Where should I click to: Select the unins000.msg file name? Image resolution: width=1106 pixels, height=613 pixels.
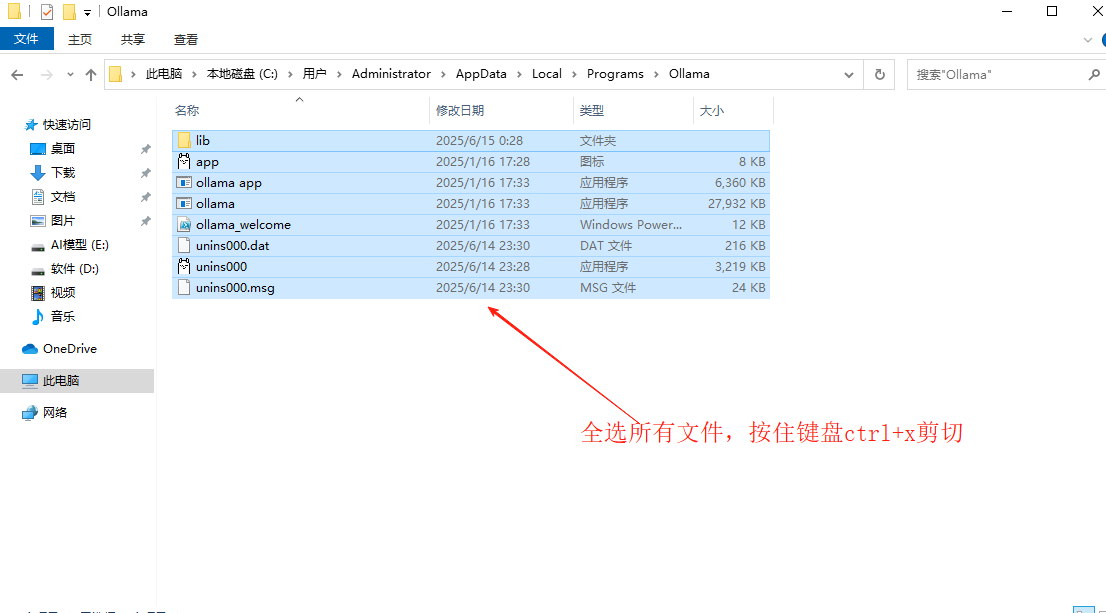[235, 288]
